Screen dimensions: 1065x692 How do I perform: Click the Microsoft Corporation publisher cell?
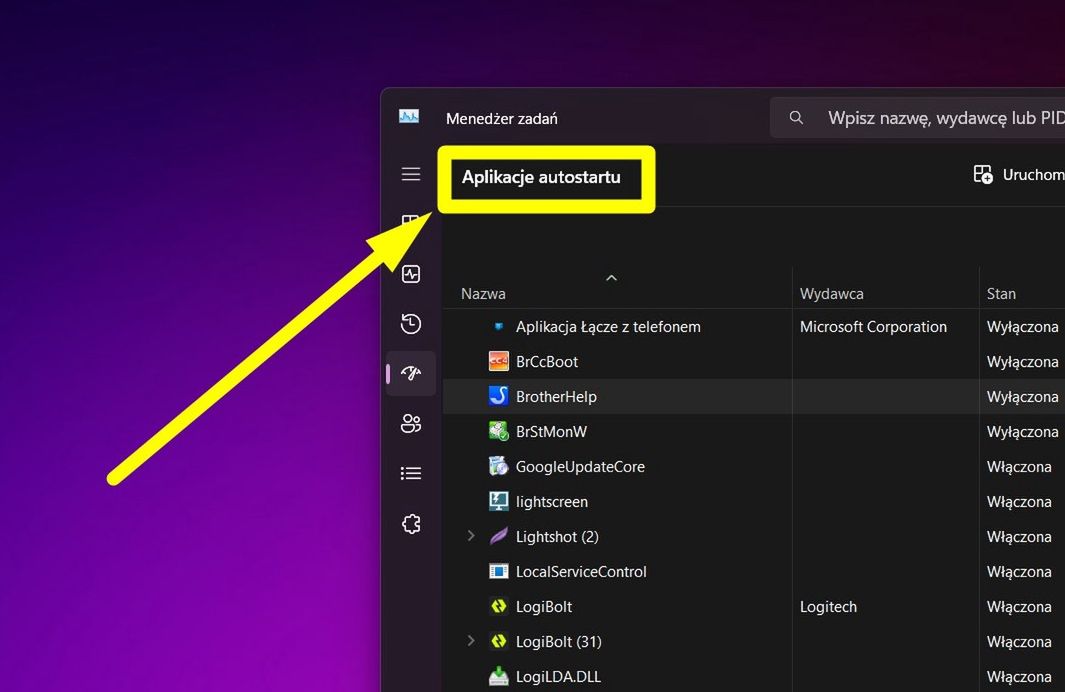click(873, 327)
